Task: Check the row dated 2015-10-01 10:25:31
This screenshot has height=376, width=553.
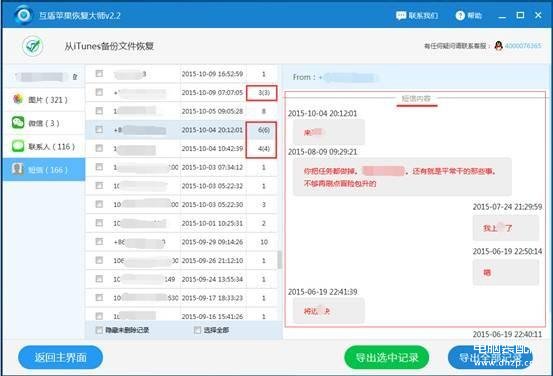Action: pos(99,223)
